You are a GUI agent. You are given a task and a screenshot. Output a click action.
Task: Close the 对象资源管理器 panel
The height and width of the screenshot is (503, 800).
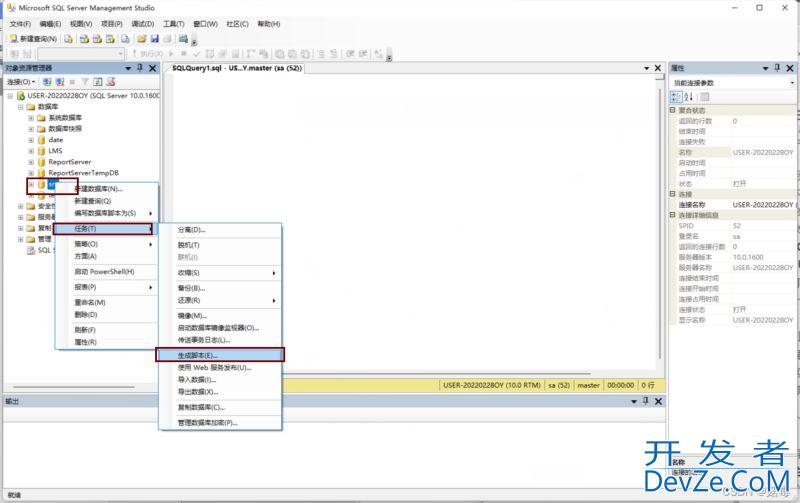pos(153,68)
